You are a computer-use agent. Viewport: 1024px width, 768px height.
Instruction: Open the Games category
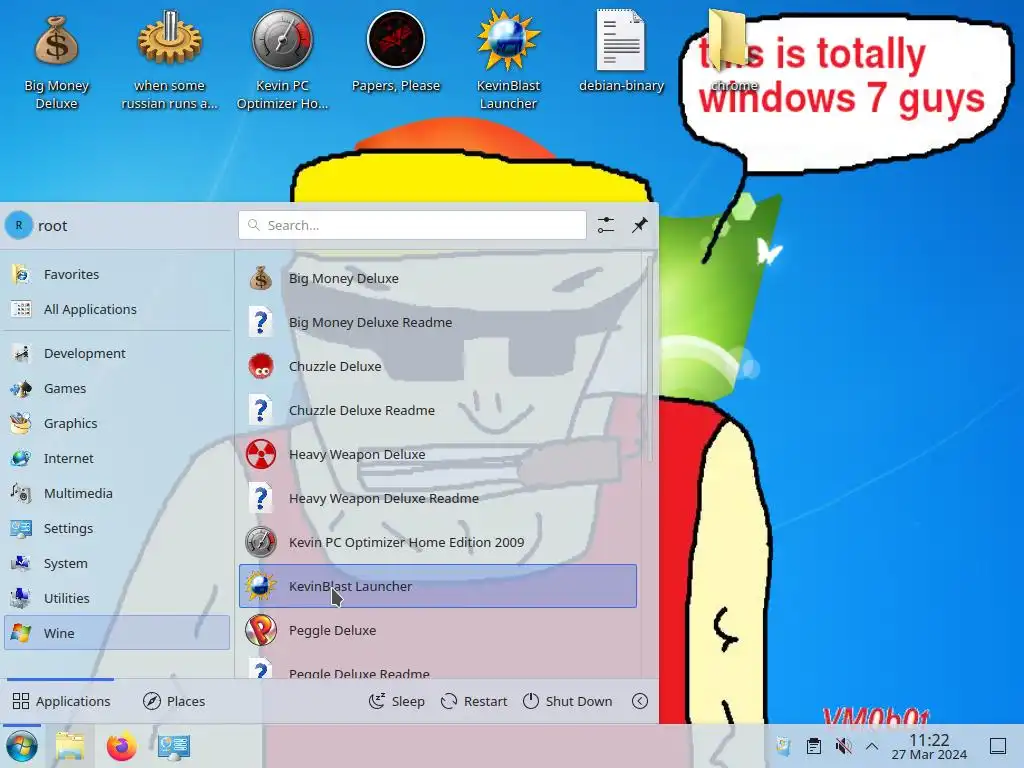point(117,388)
